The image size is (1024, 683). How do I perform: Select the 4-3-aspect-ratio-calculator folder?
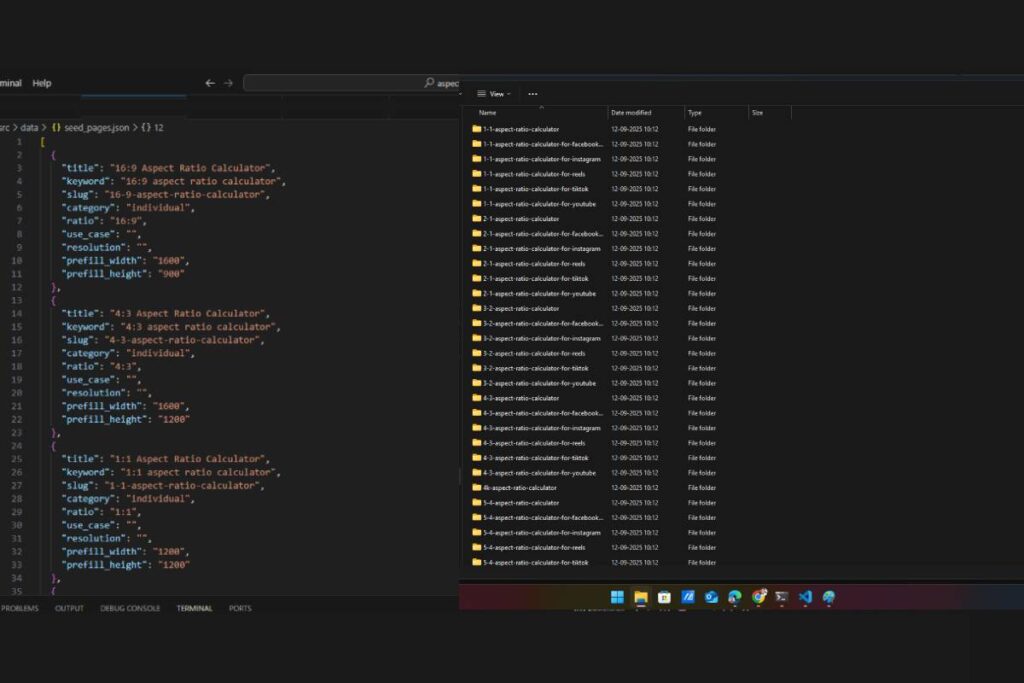click(520, 398)
